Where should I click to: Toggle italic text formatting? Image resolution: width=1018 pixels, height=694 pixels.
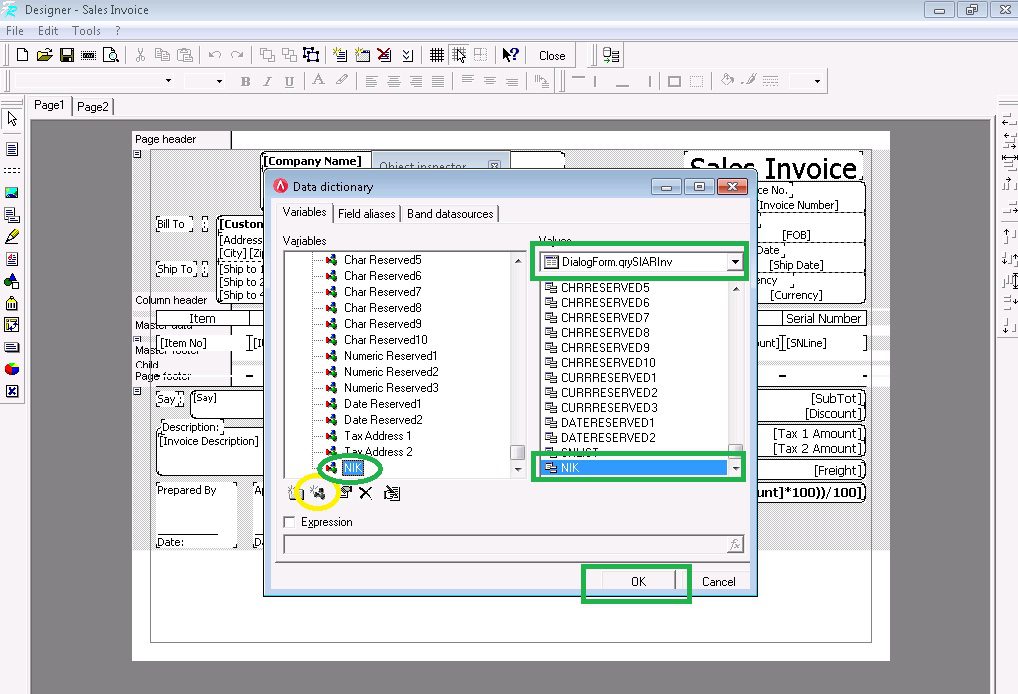click(x=267, y=81)
